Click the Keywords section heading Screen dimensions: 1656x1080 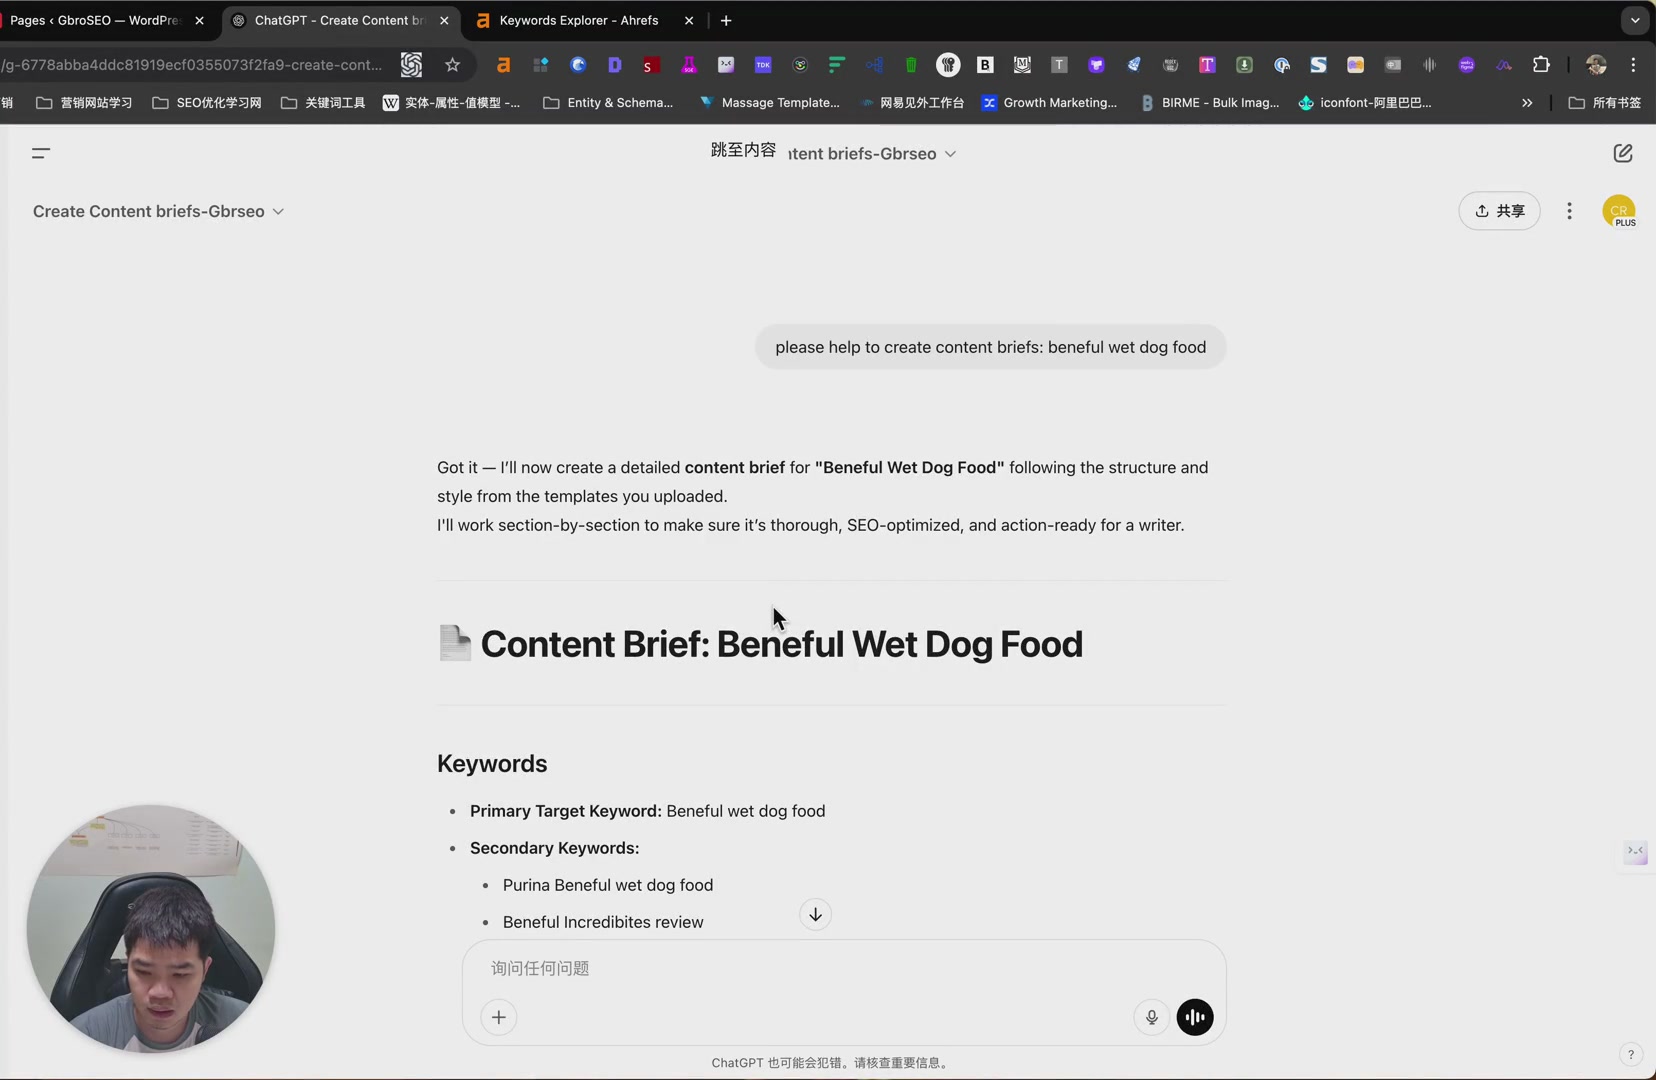[492, 763]
